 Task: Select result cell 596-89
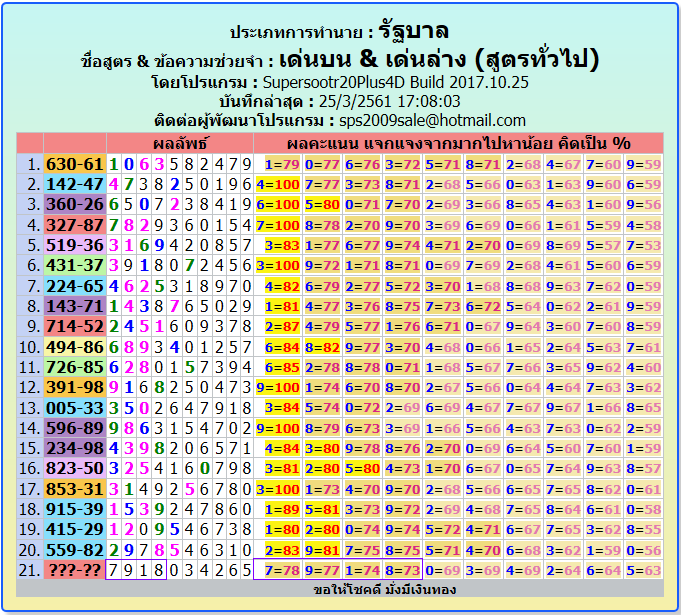[75, 428]
